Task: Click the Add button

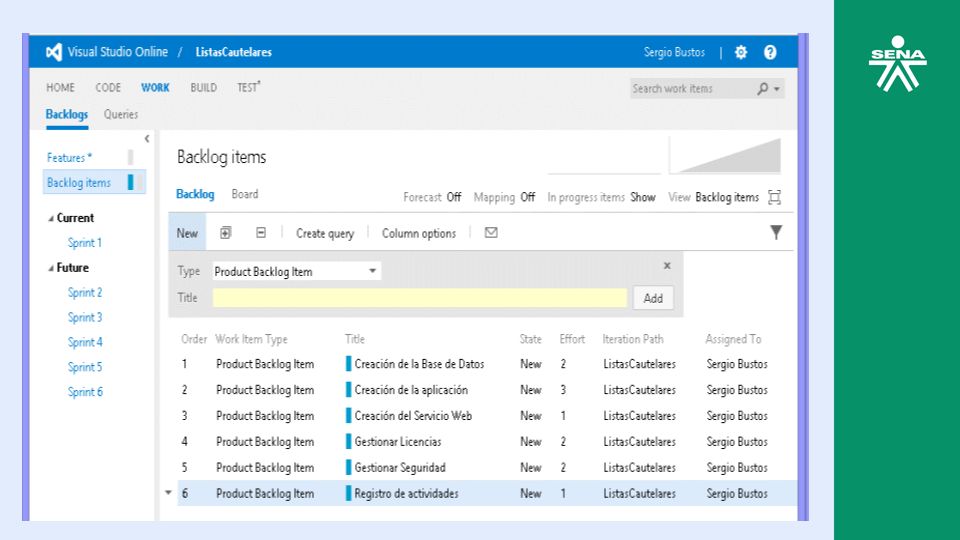Action: pyautogui.click(x=653, y=298)
